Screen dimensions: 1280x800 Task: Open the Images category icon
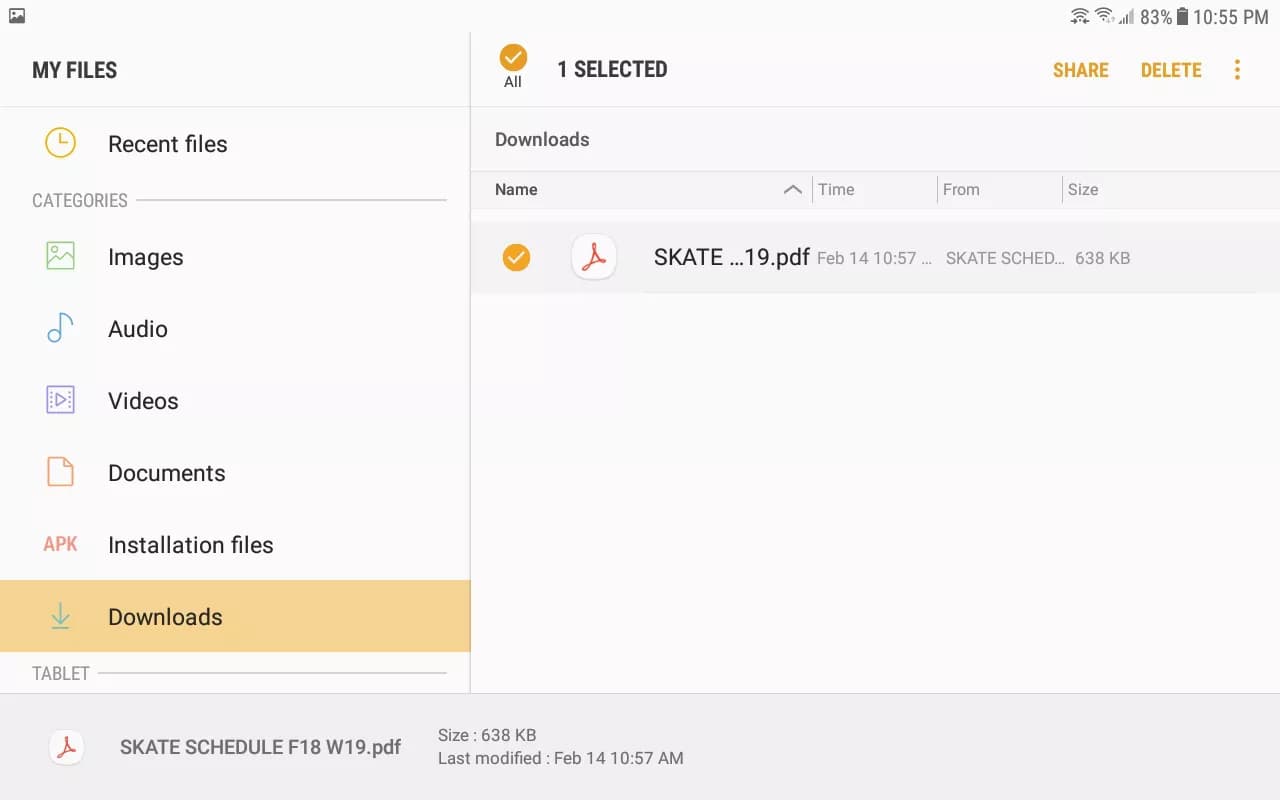[x=60, y=256]
